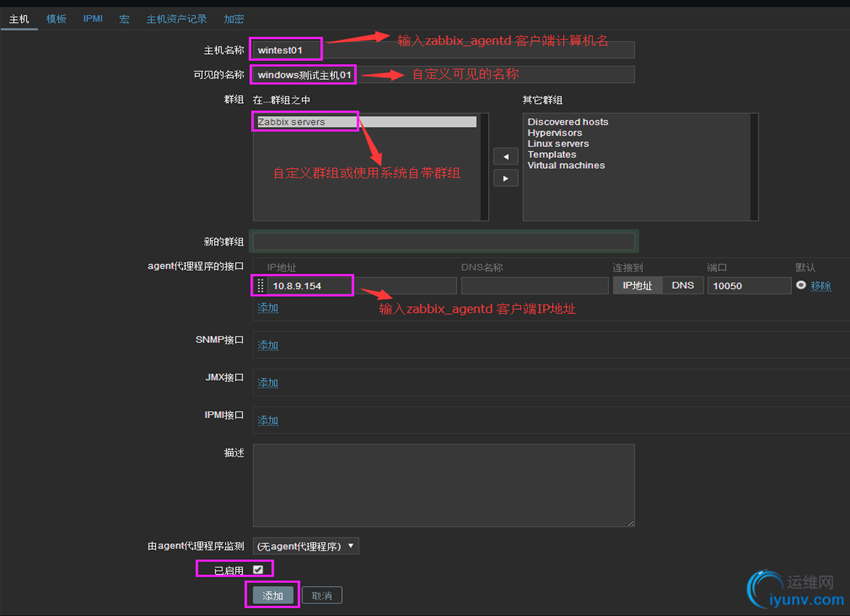Image resolution: width=850 pixels, height=616 pixels.
Task: Click 添加 link for JMX接口
Action: (x=268, y=383)
